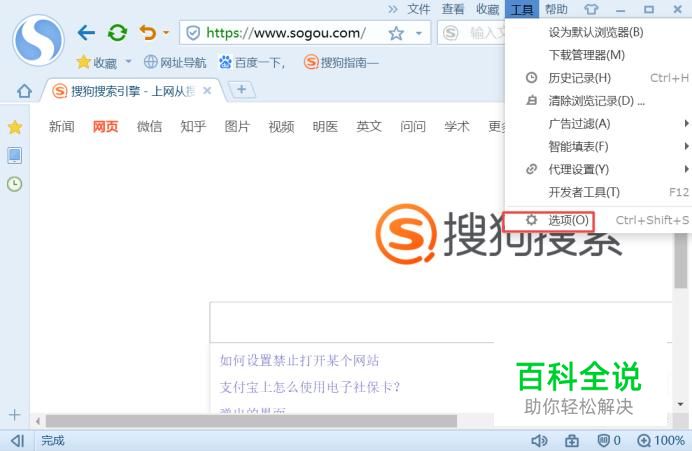Open dropdown next to the undo icon
This screenshot has width=692, height=451.
166,33
